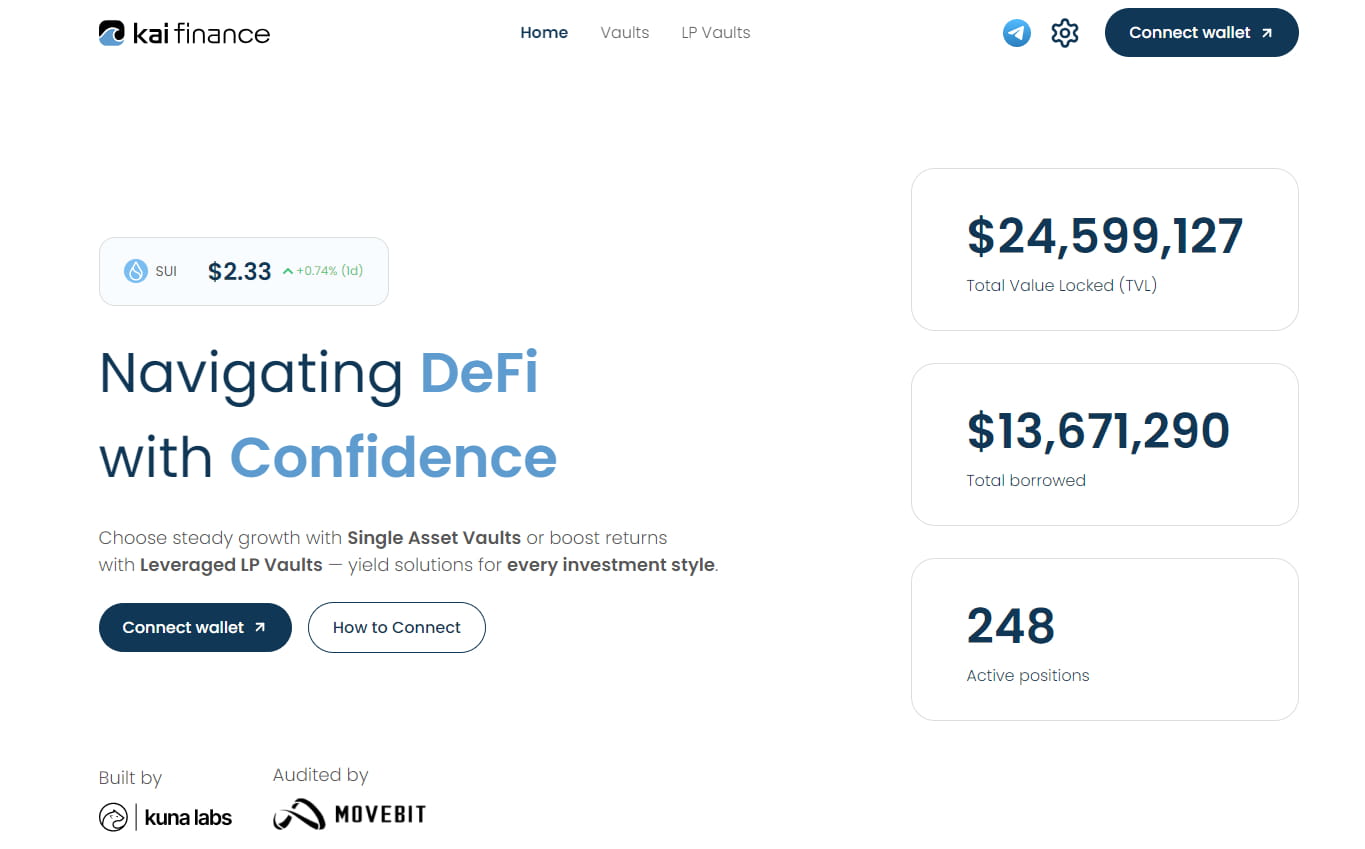Click the SUI droplet token icon
Viewport: 1365px width, 849px height.
136,271
